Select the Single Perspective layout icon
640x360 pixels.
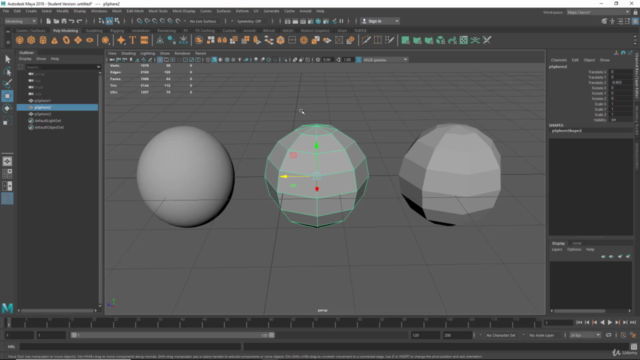coord(7,162)
